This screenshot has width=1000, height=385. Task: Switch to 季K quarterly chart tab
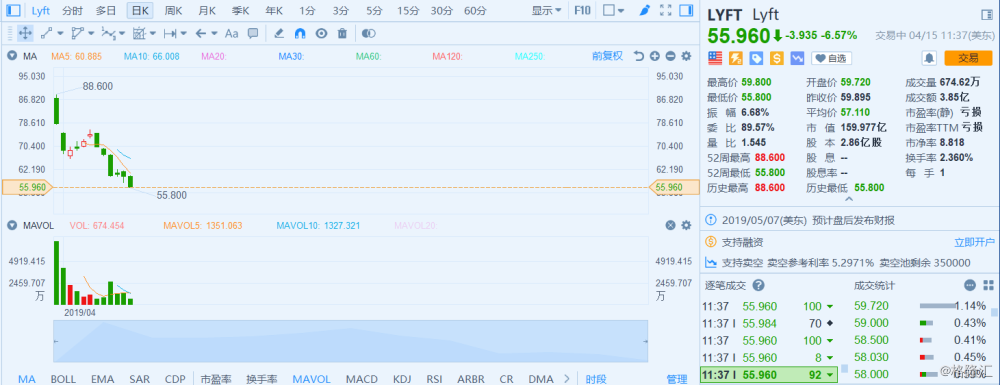click(240, 10)
